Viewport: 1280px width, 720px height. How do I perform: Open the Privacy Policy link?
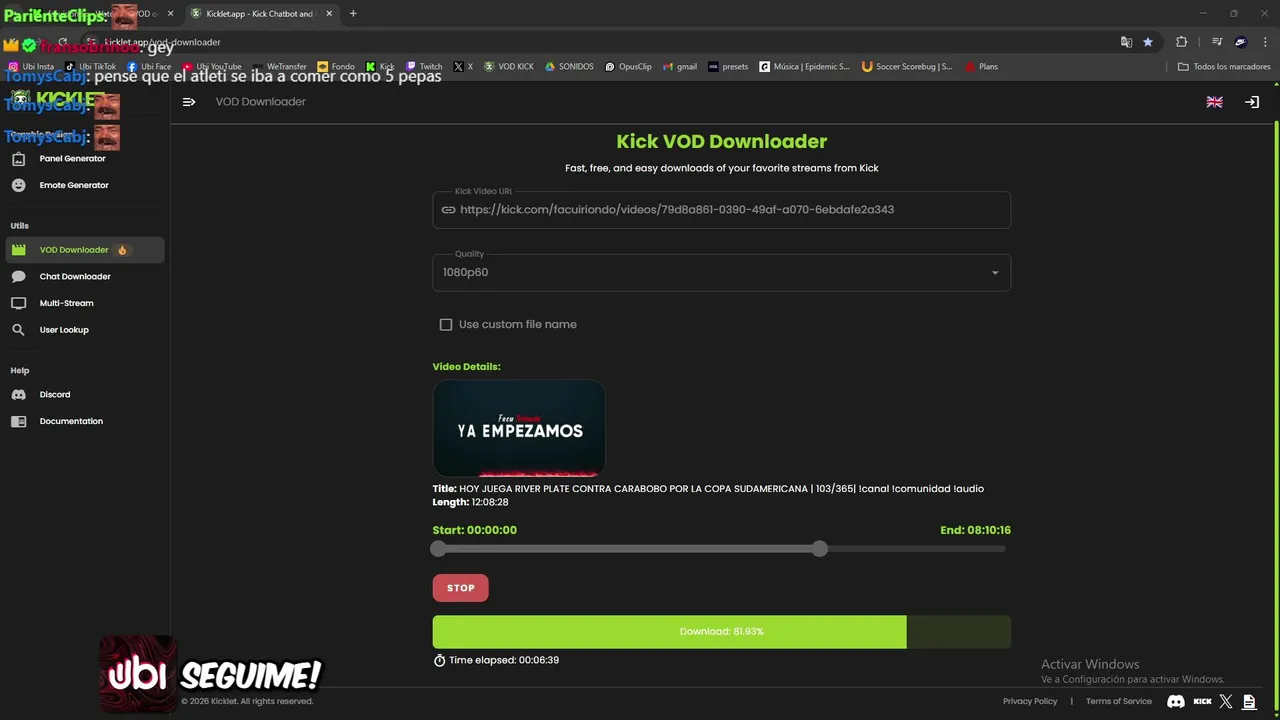(1030, 701)
